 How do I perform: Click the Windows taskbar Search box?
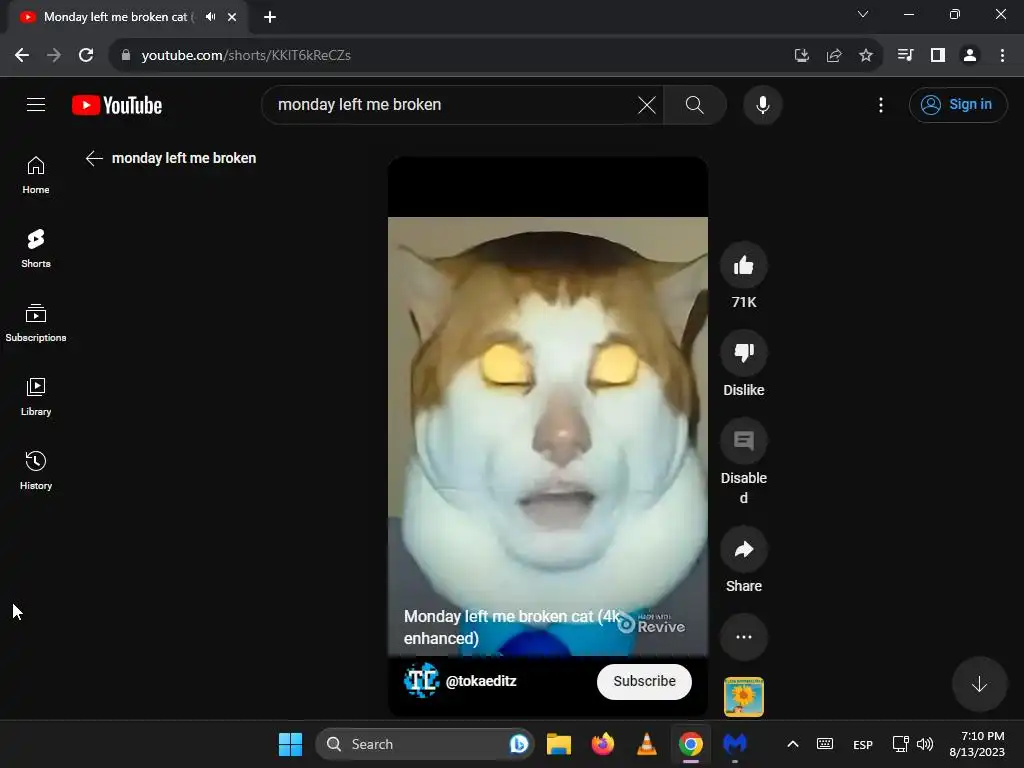coord(424,744)
